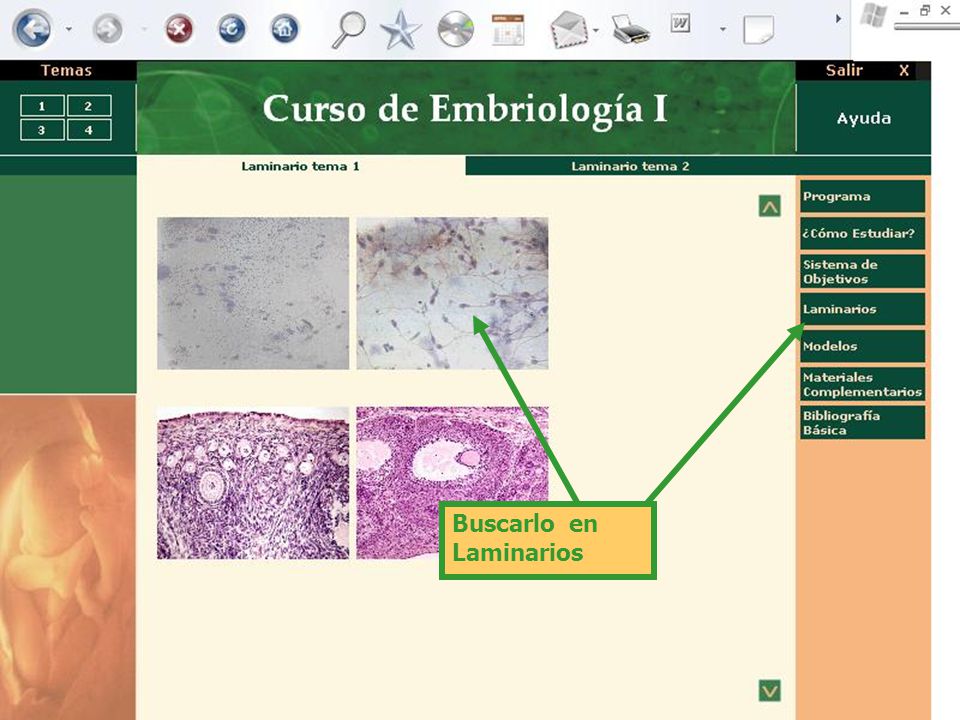The image size is (960, 720).
Task: Click the Mail envelope icon
Action: click(568, 29)
